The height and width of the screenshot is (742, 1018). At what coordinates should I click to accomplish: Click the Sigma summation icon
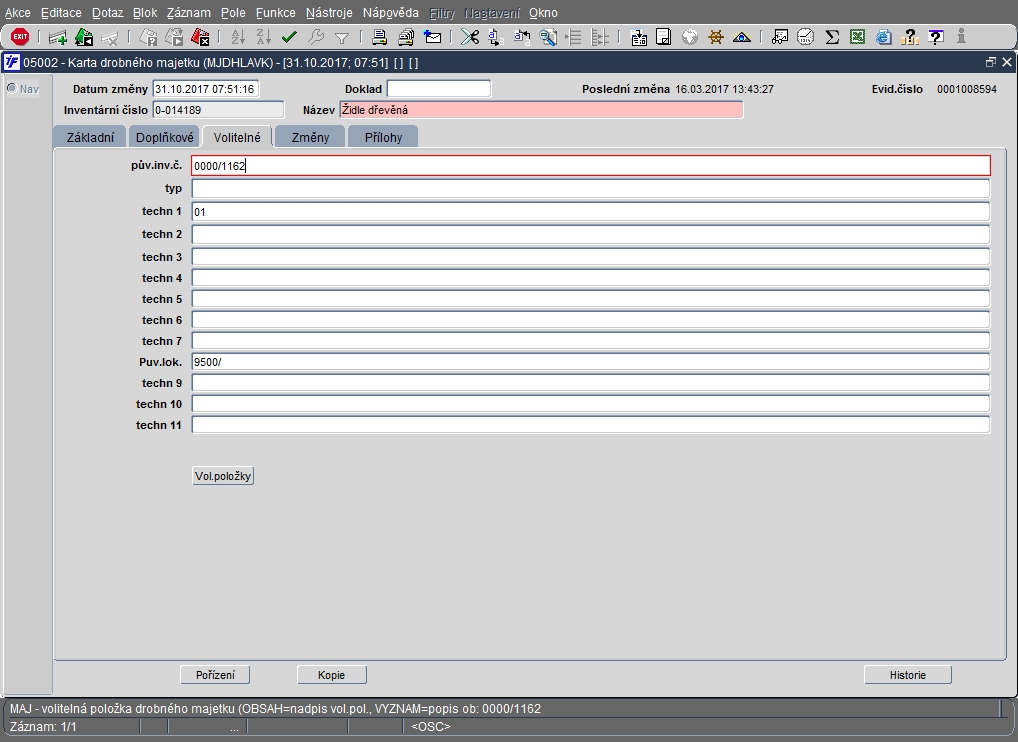(832, 38)
